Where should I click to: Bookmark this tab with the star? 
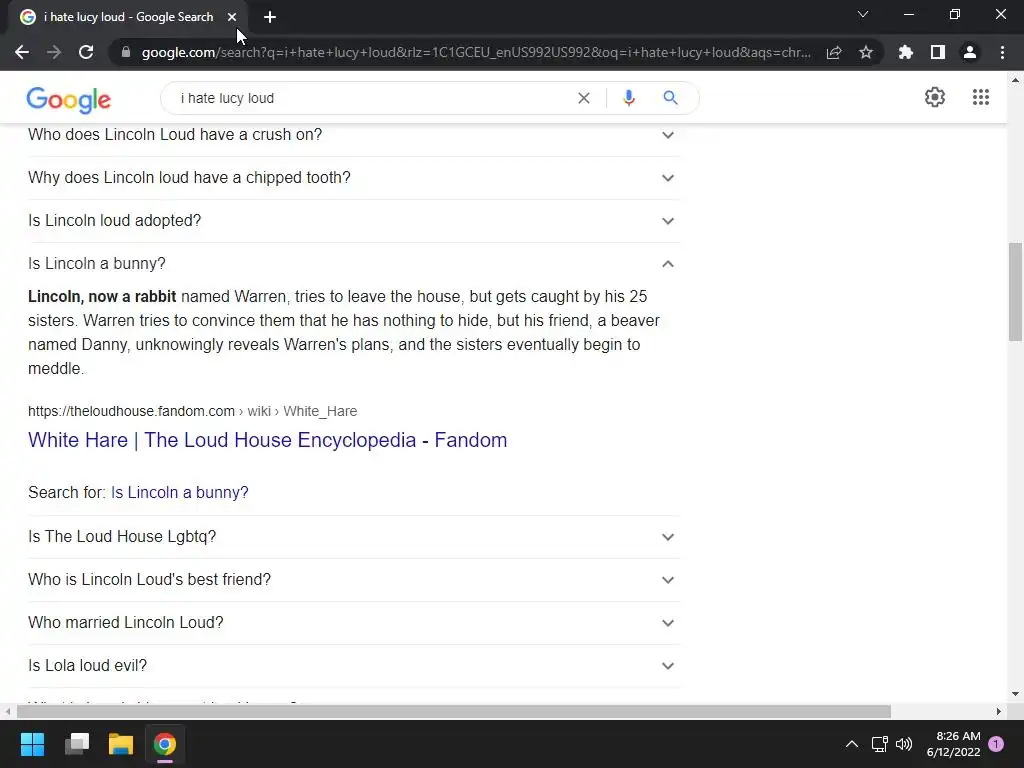[866, 52]
